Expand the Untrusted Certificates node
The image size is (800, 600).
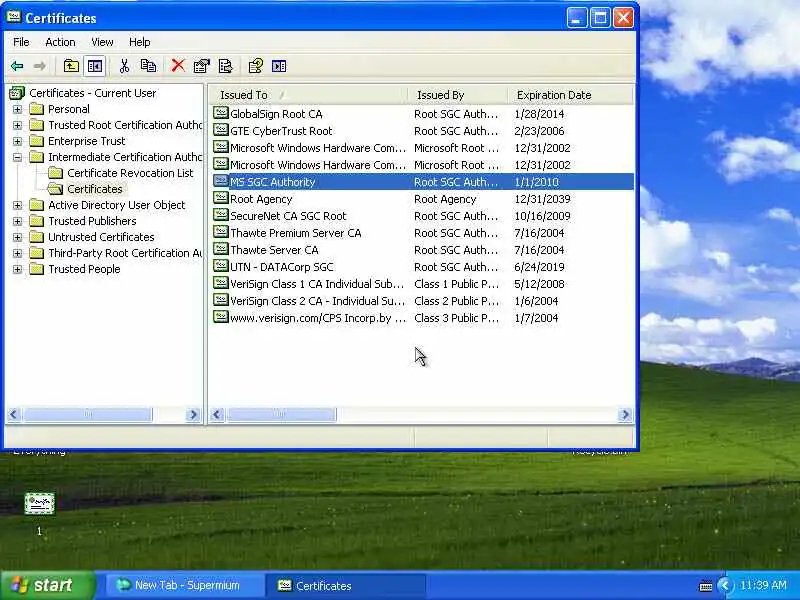tap(17, 237)
